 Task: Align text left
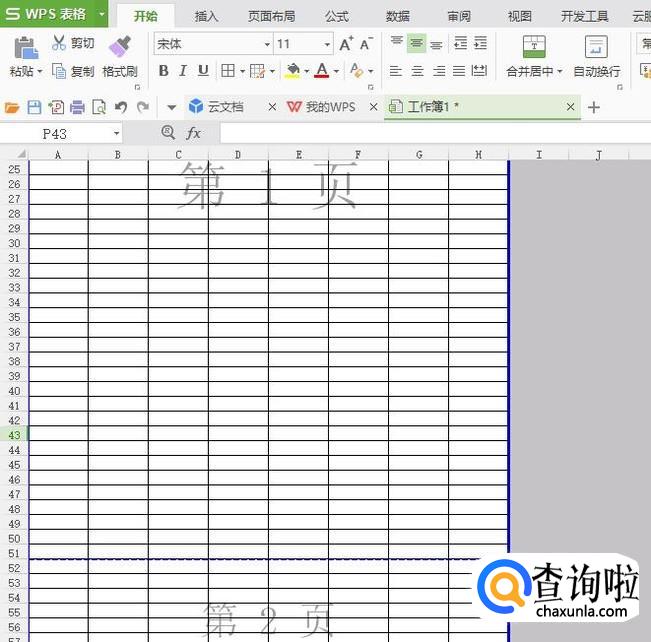pyautogui.click(x=396, y=71)
